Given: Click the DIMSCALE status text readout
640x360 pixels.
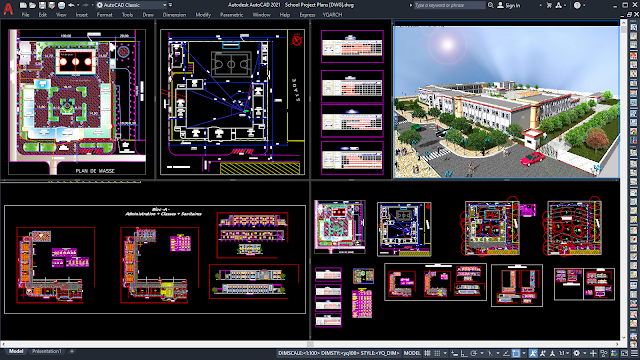Looking at the screenshot, I should coord(339,353).
